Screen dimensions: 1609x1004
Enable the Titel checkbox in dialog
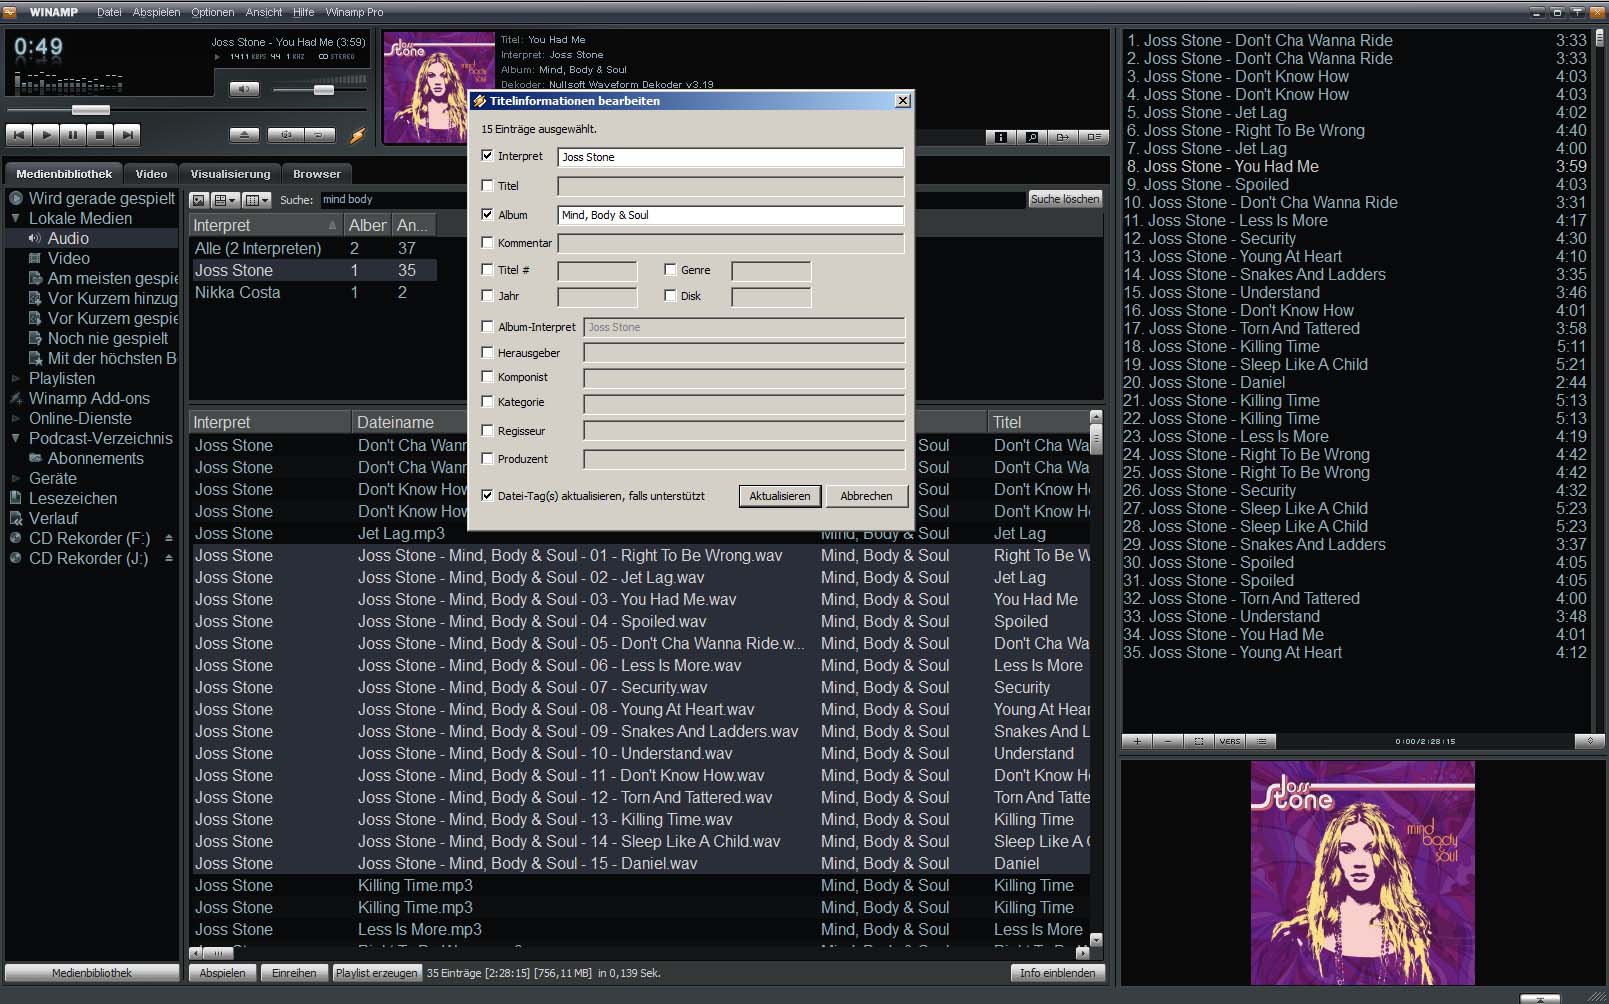[487, 185]
